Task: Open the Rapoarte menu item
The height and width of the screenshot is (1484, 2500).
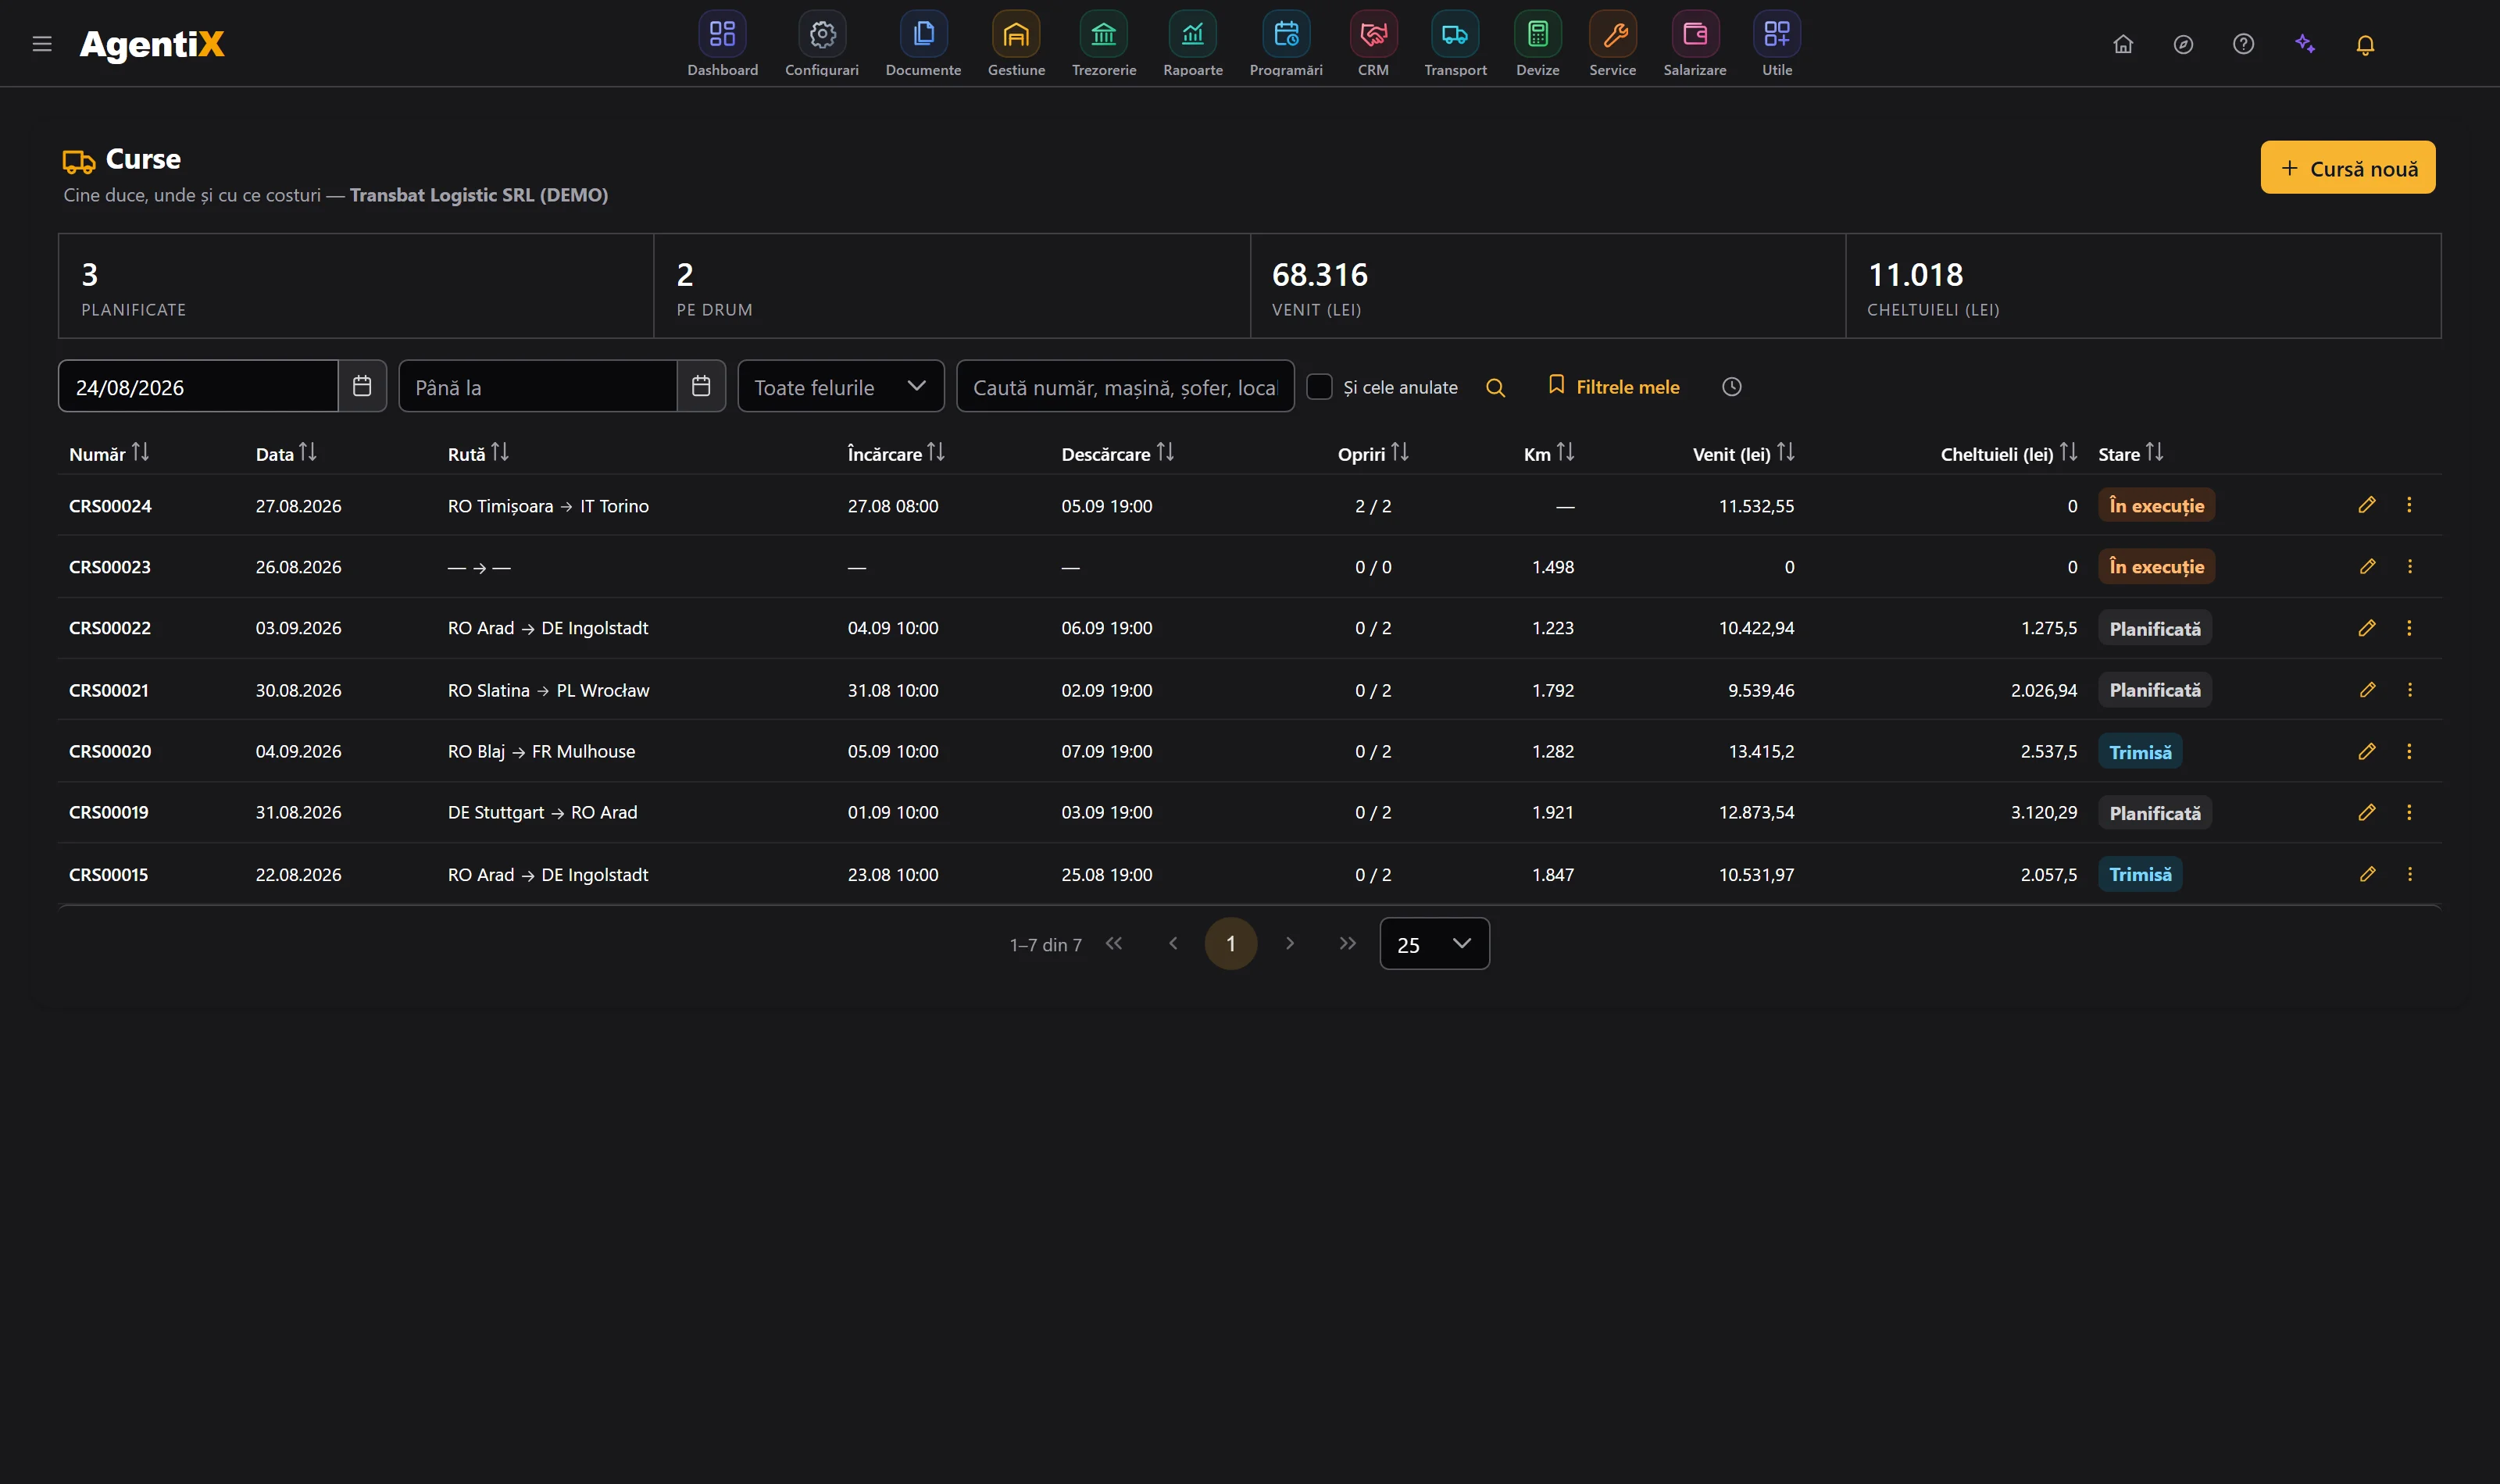Action: [1192, 44]
